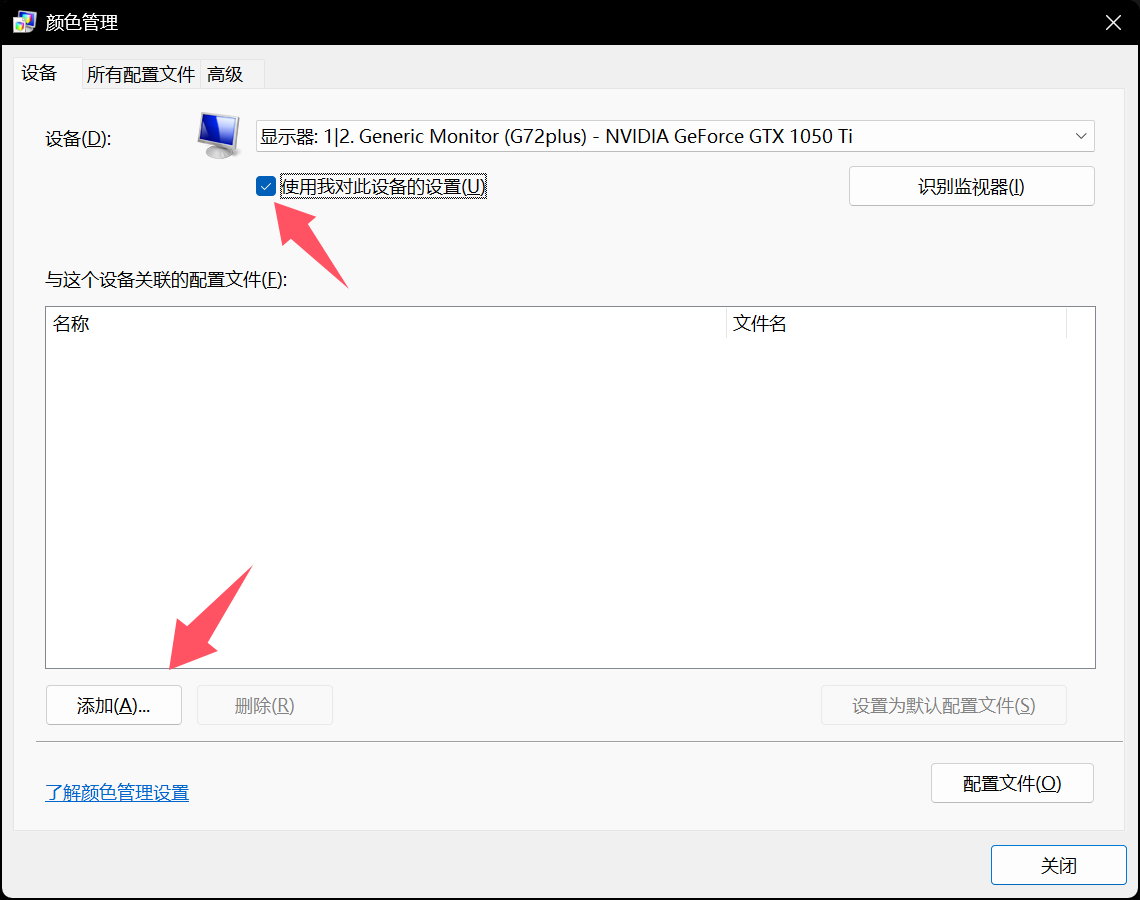Screen dimensions: 1140x900
Task: Click the 设备(D) label
Action: (78, 139)
